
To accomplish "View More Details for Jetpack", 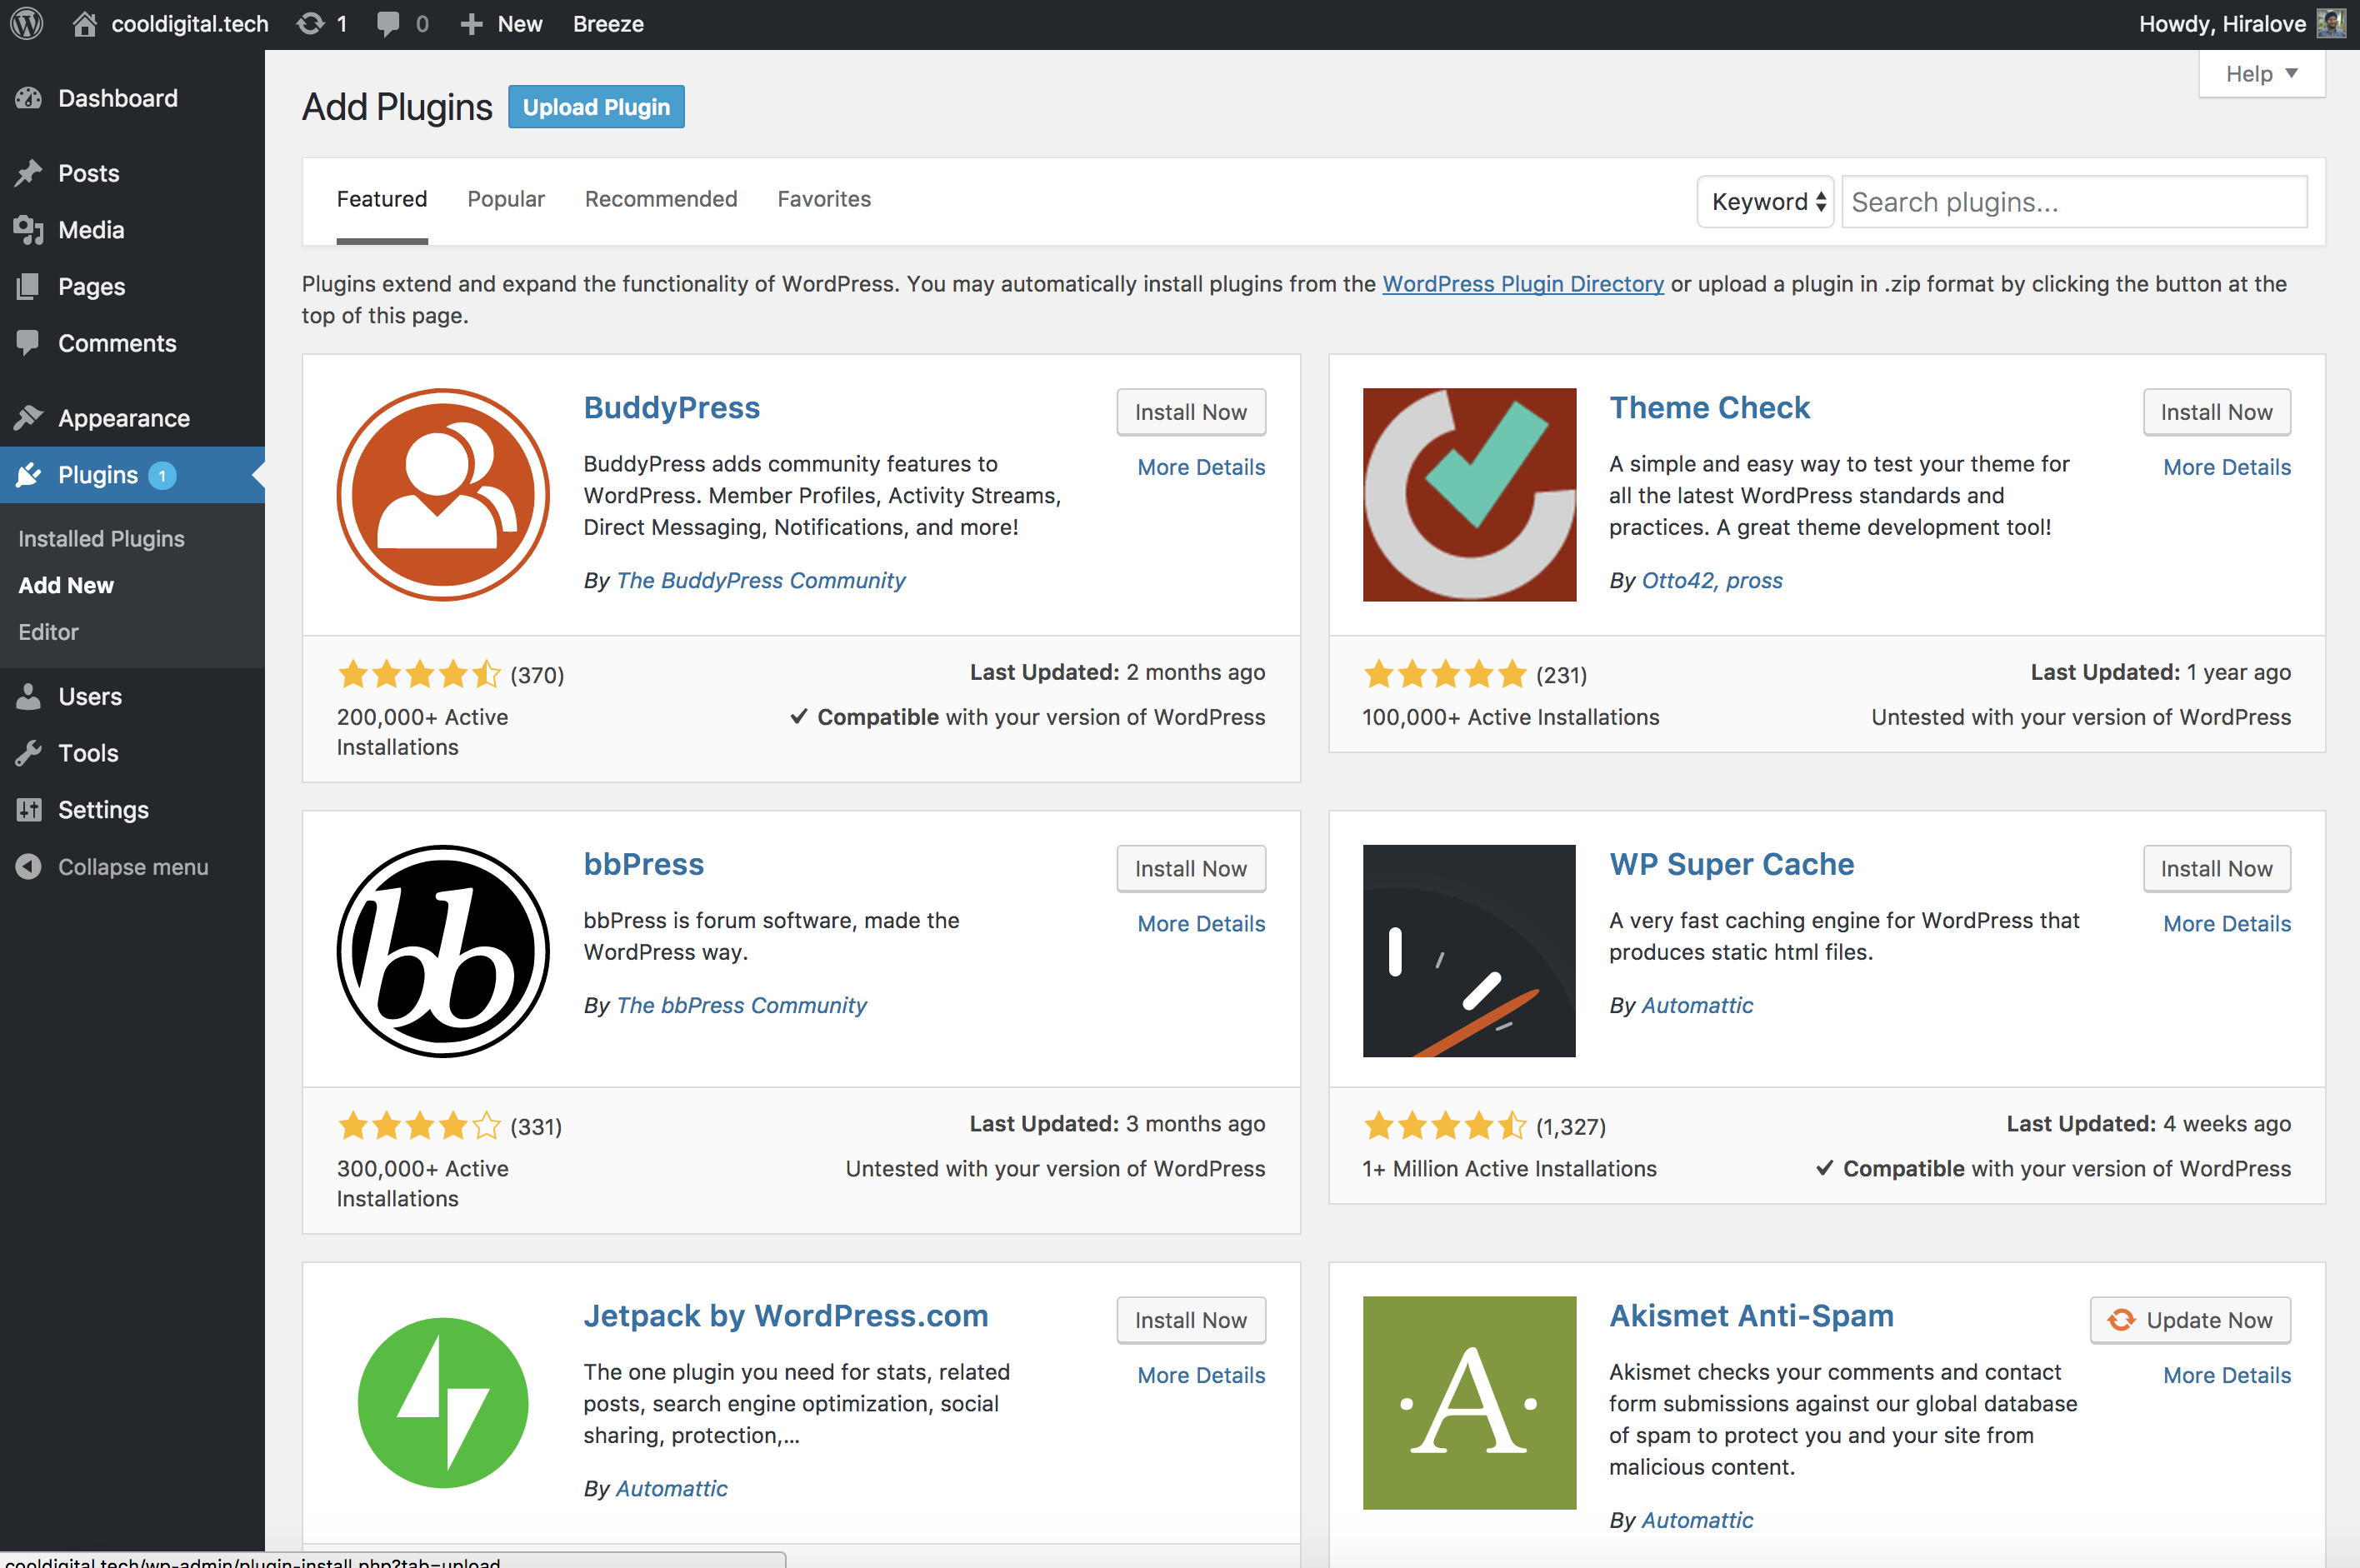I will pyautogui.click(x=1201, y=1376).
